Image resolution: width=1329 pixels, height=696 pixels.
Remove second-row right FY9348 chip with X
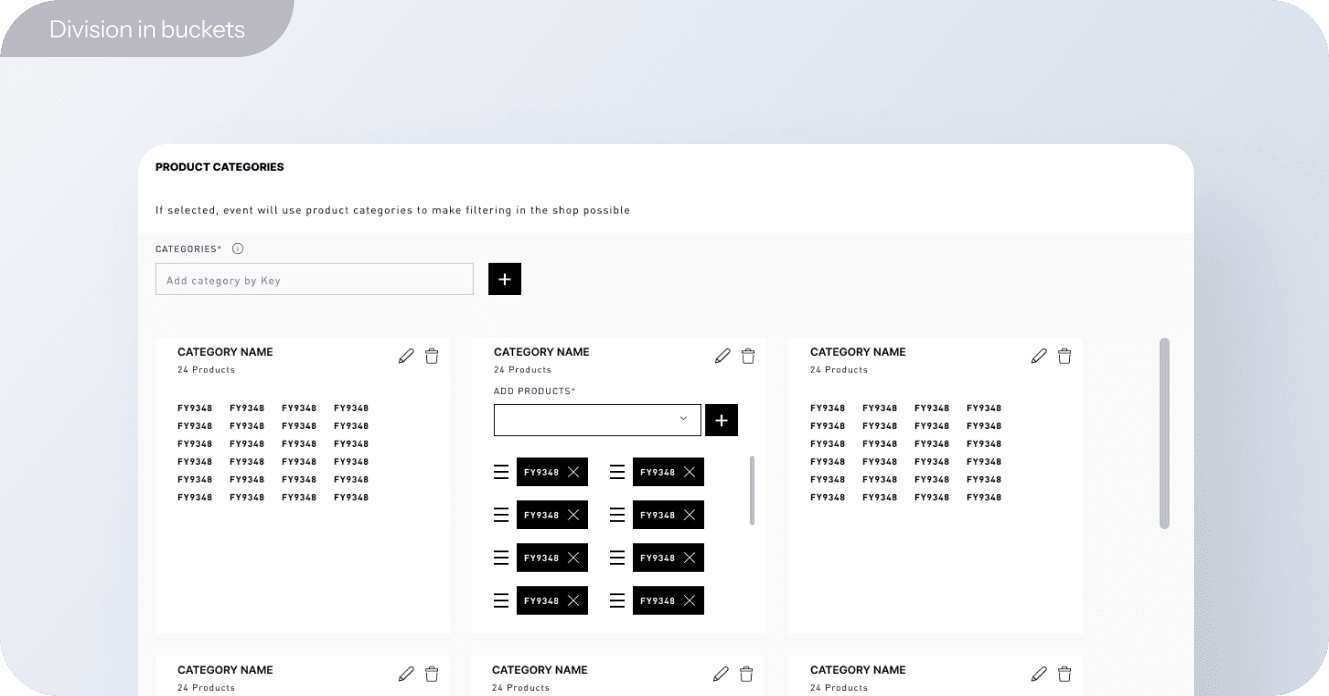(689, 515)
